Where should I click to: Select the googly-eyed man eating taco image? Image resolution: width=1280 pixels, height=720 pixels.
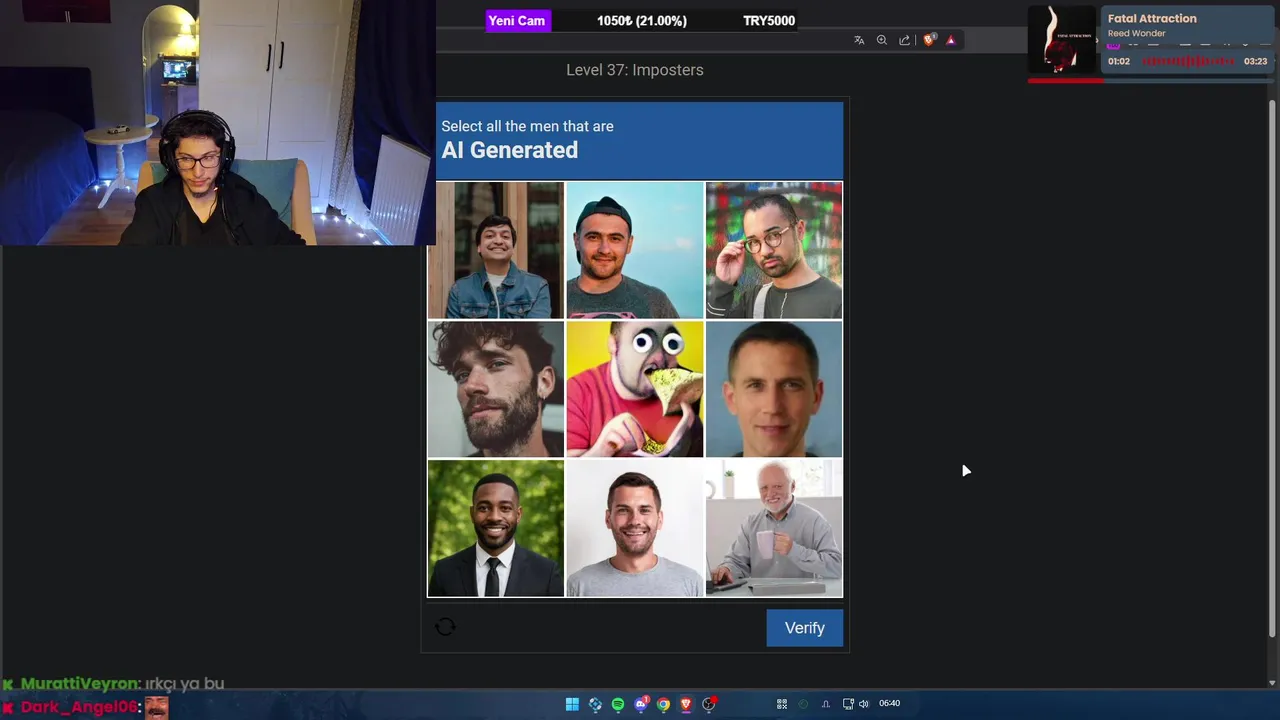[x=635, y=389]
